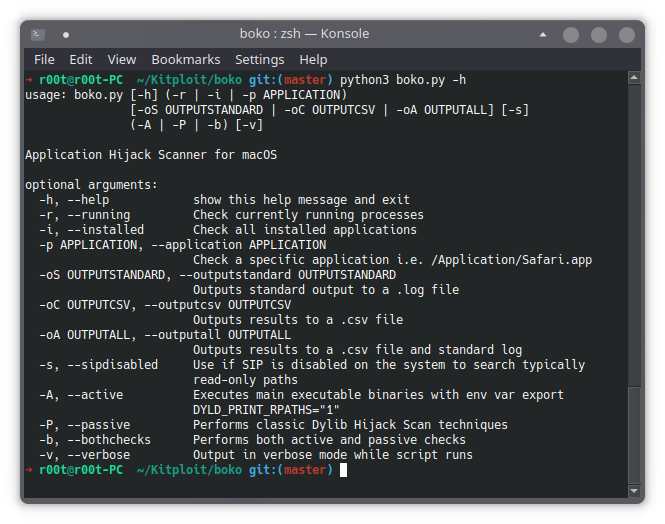Click 'Performs classic Dylib Hijack Scan techniques'
The height and width of the screenshot is (524, 665).
[x=350, y=425]
